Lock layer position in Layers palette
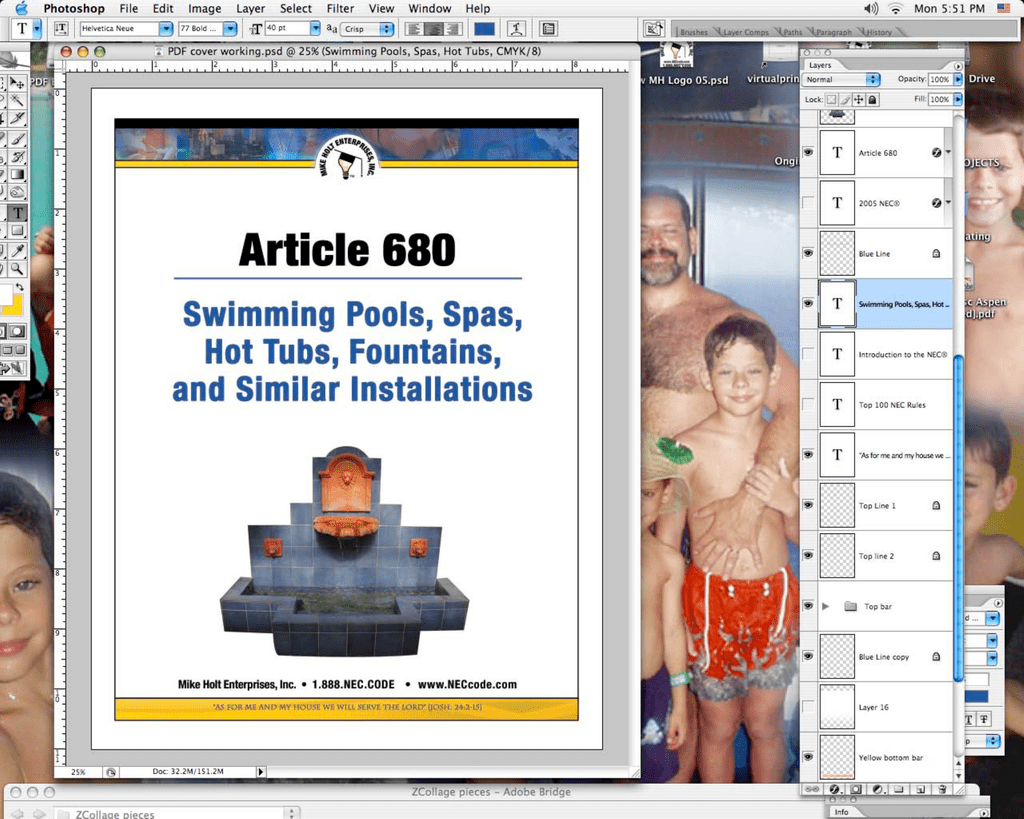 click(x=859, y=99)
